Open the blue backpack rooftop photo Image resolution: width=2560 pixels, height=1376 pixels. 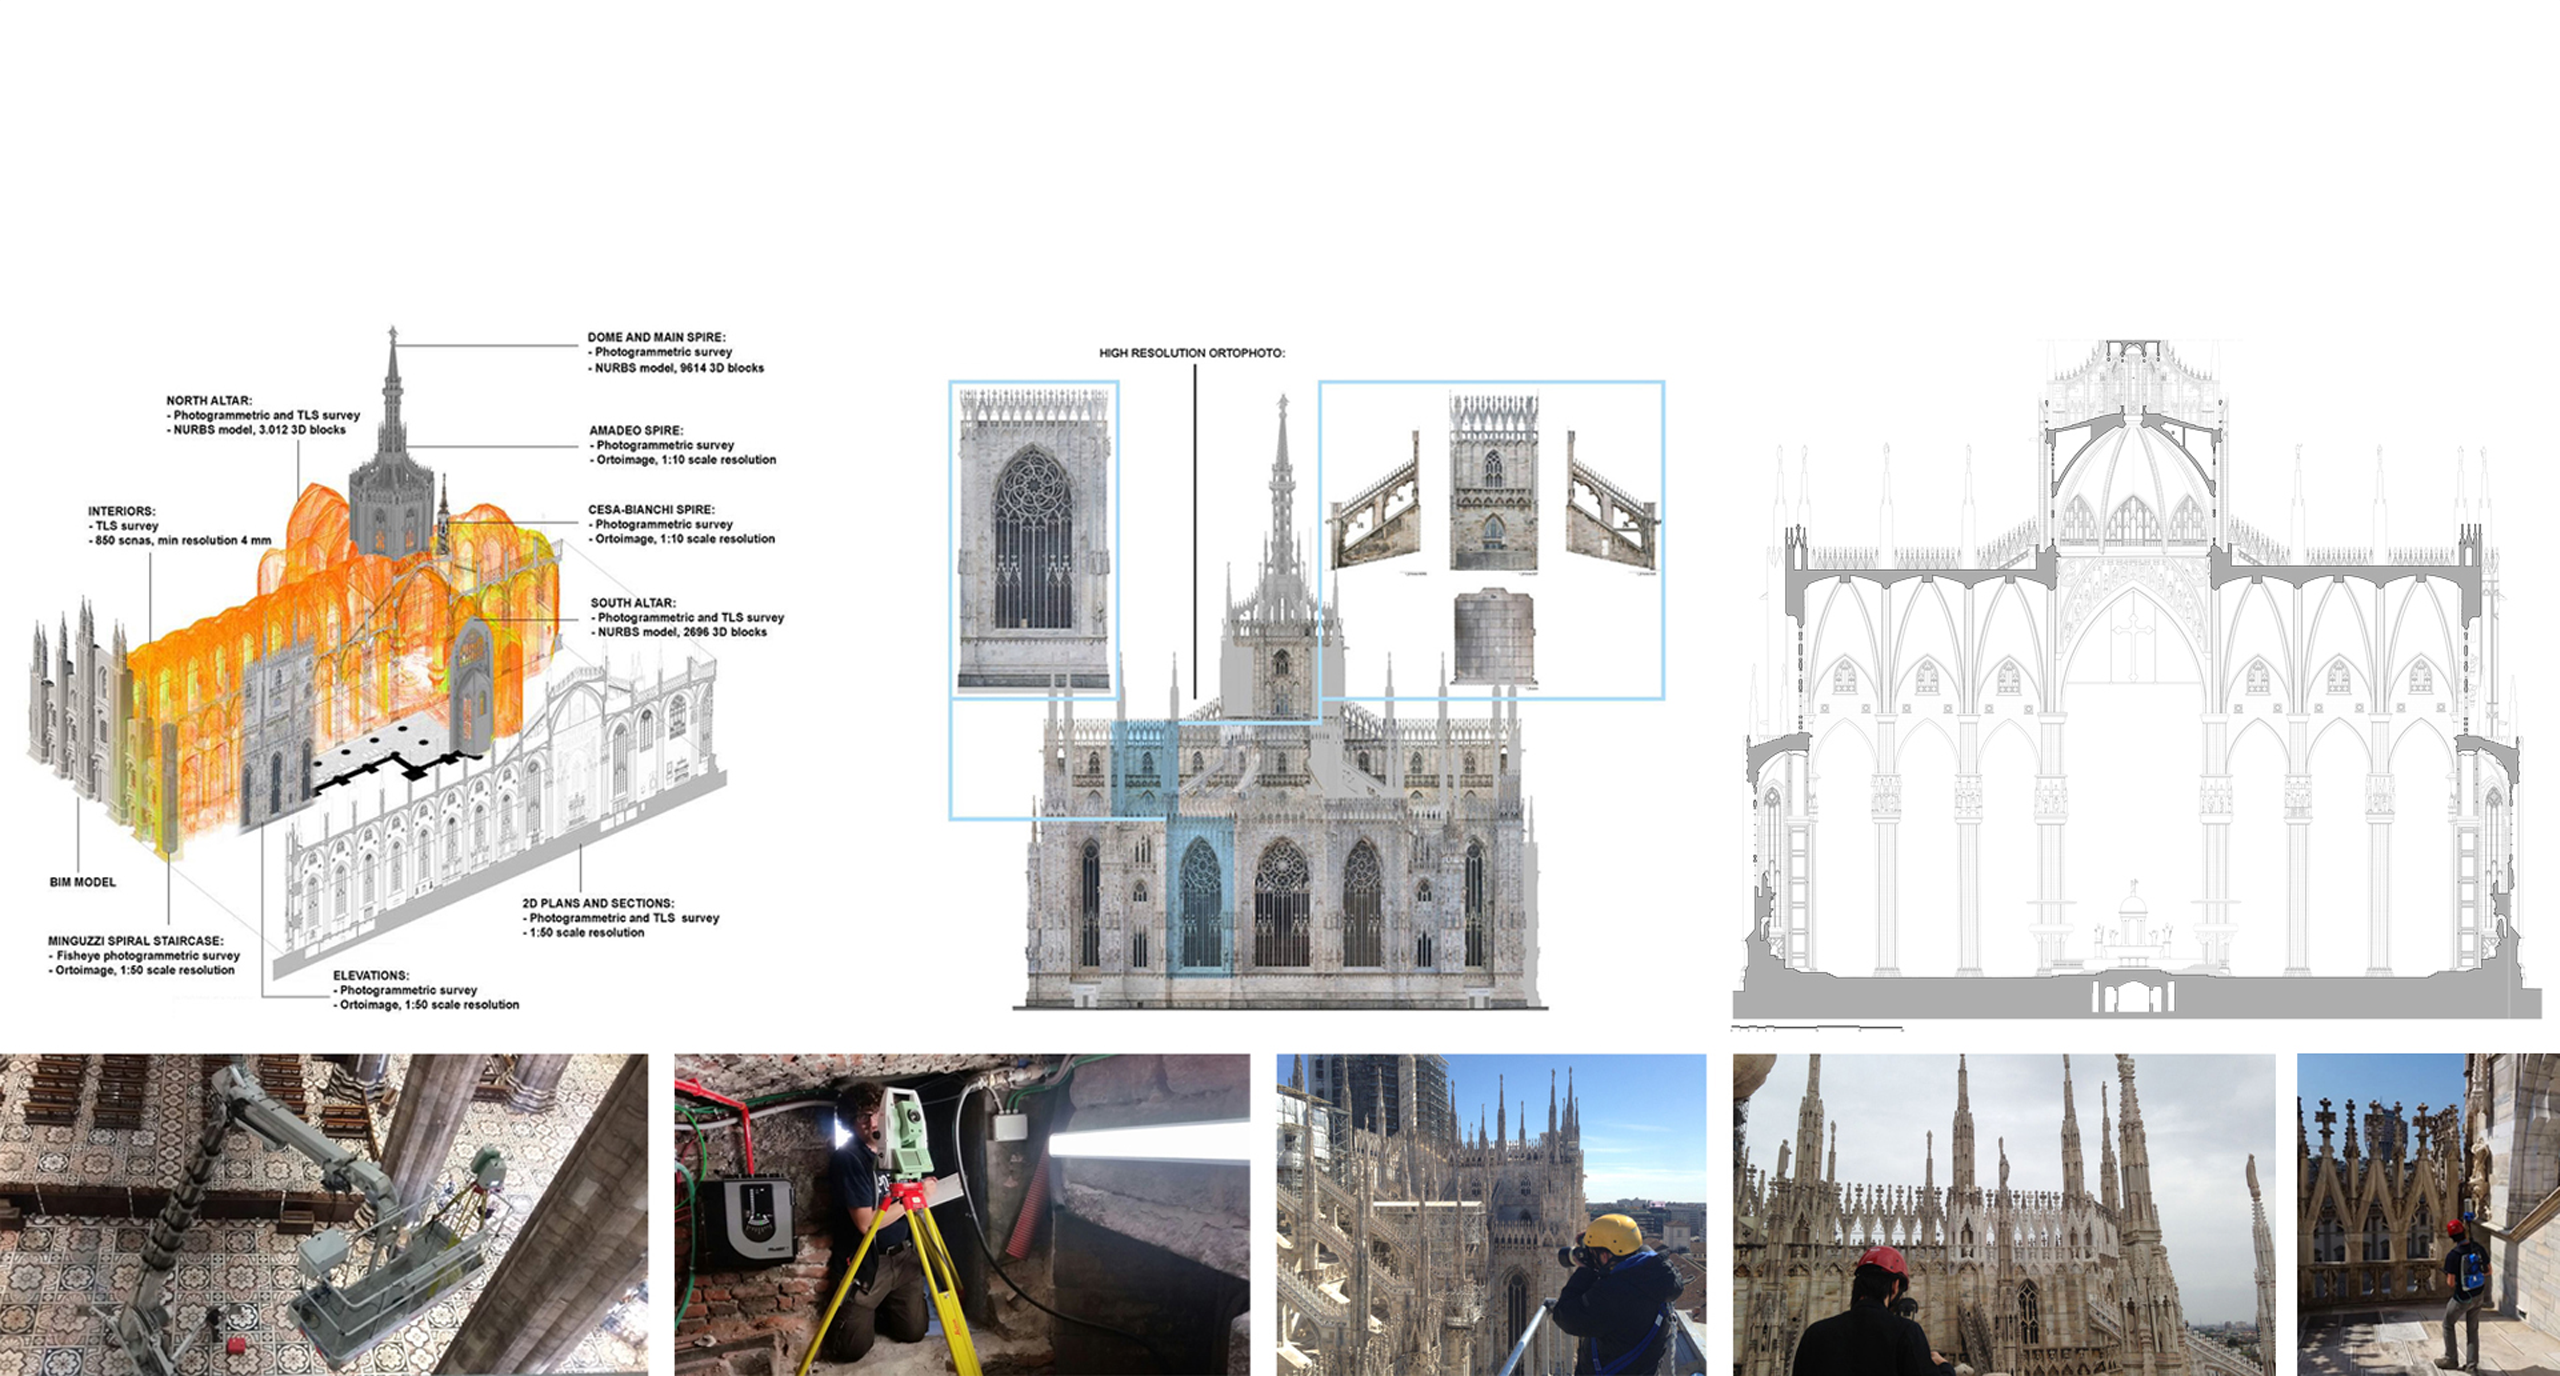click(x=2428, y=1214)
